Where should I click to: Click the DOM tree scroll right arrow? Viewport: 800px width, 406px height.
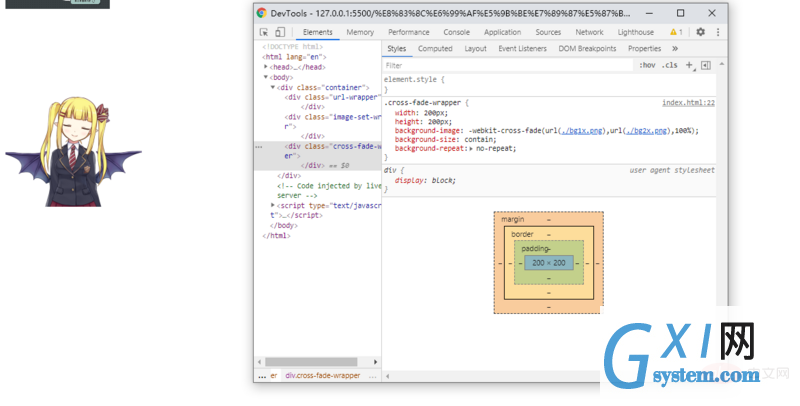click(376, 362)
